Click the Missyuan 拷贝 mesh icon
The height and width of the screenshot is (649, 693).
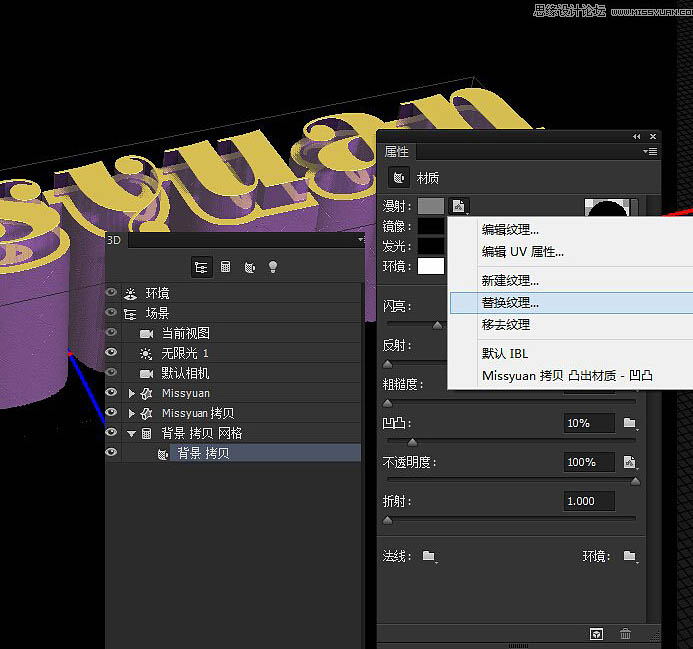point(146,414)
